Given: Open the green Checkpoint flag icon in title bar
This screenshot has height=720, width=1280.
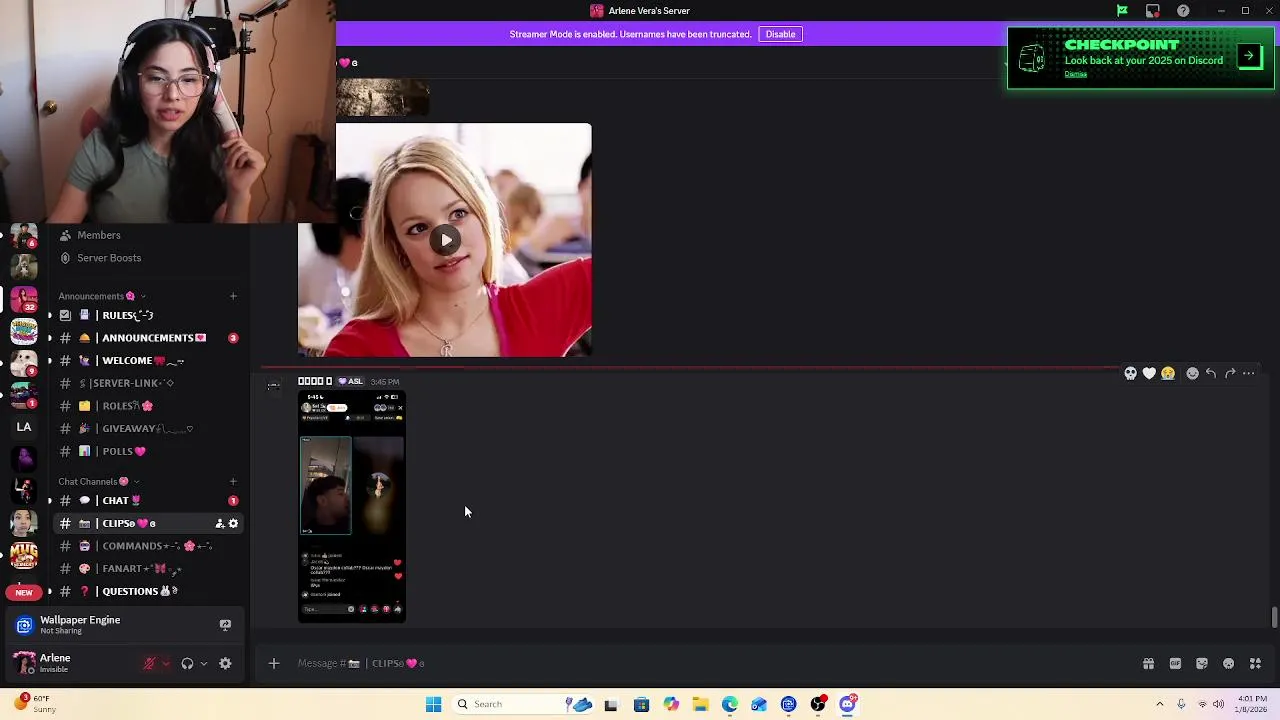Looking at the screenshot, I should coord(1122,11).
